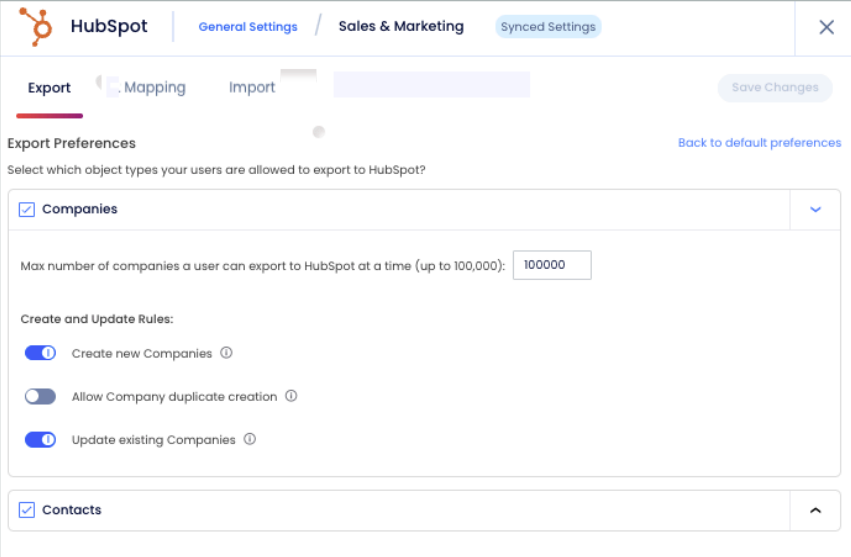
Task: Click info icon beside Create new Companies
Action: coord(227,353)
